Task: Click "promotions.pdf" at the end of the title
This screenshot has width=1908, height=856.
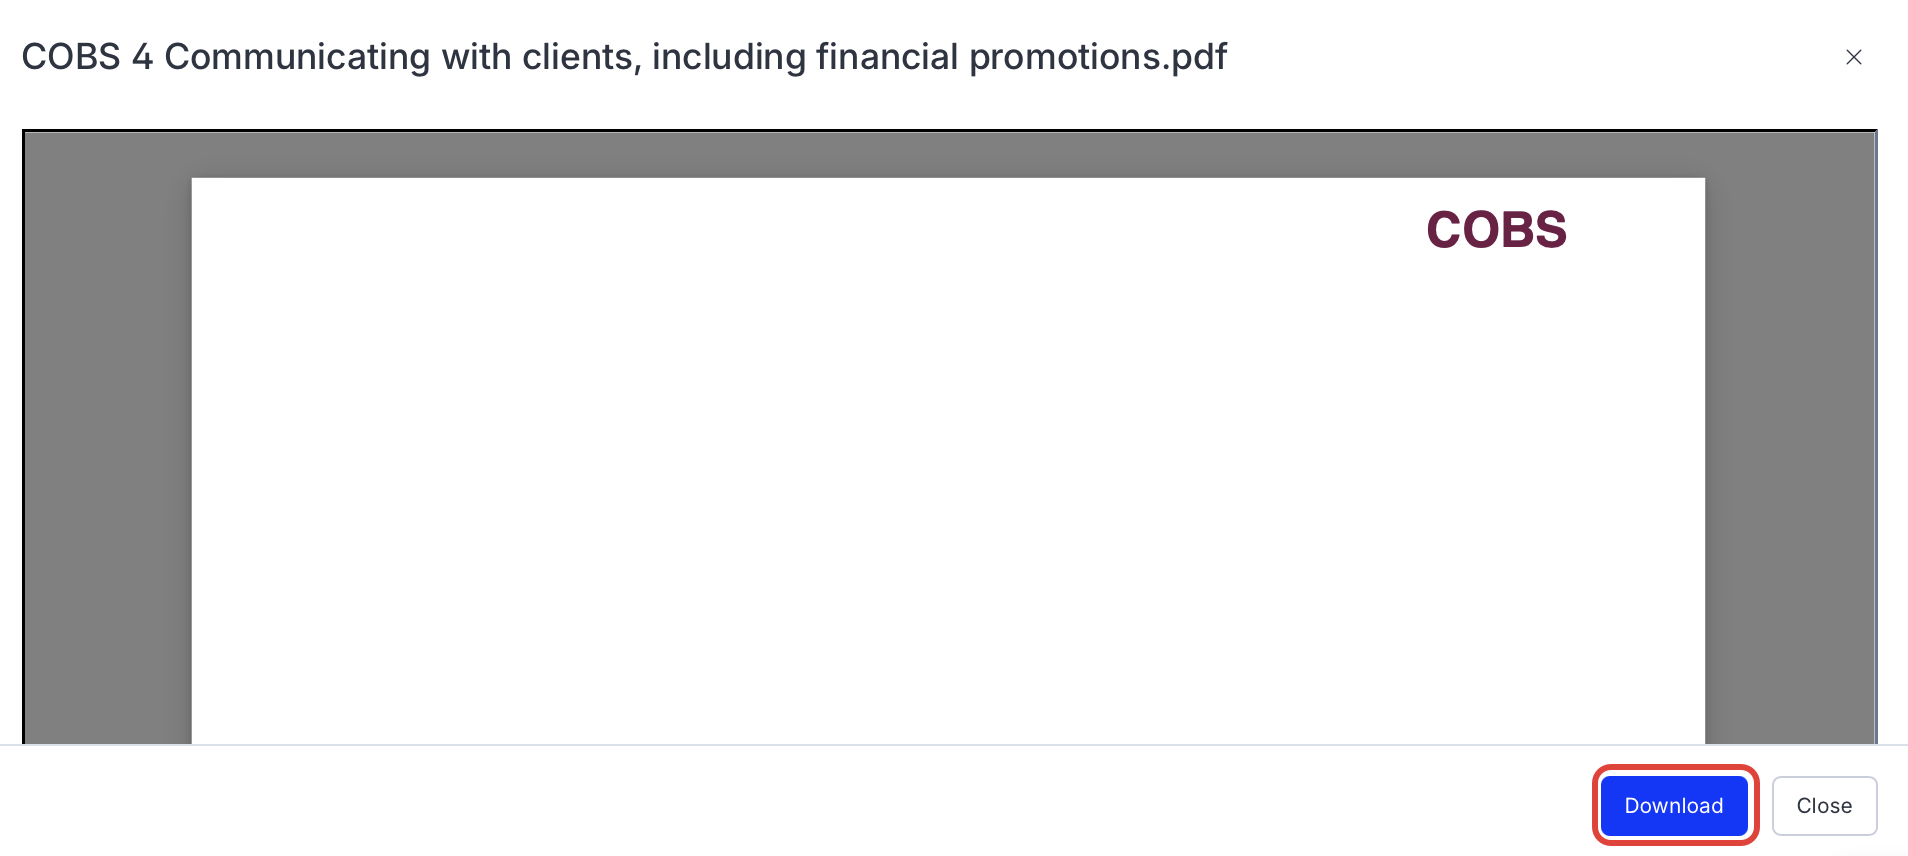Action: point(1097,57)
